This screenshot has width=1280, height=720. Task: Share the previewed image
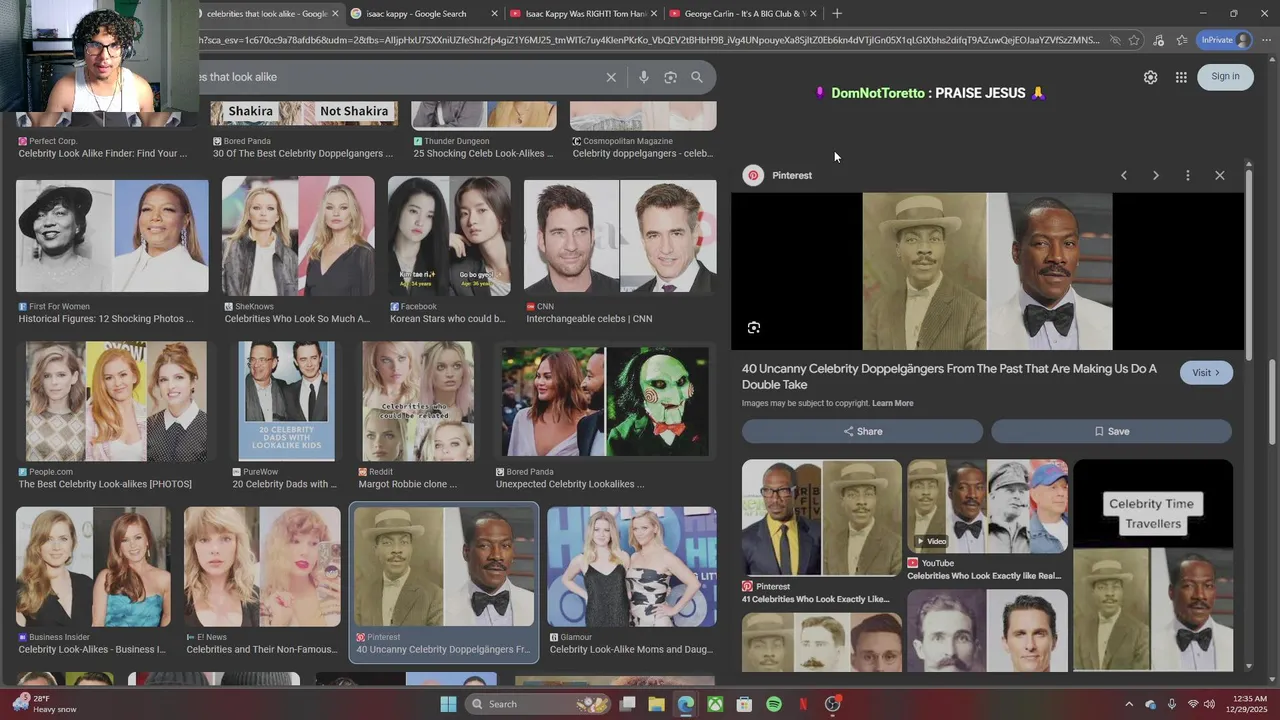coord(862,431)
